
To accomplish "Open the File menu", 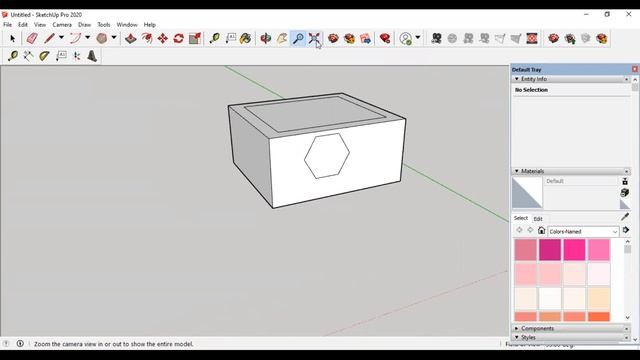I will coord(7,24).
